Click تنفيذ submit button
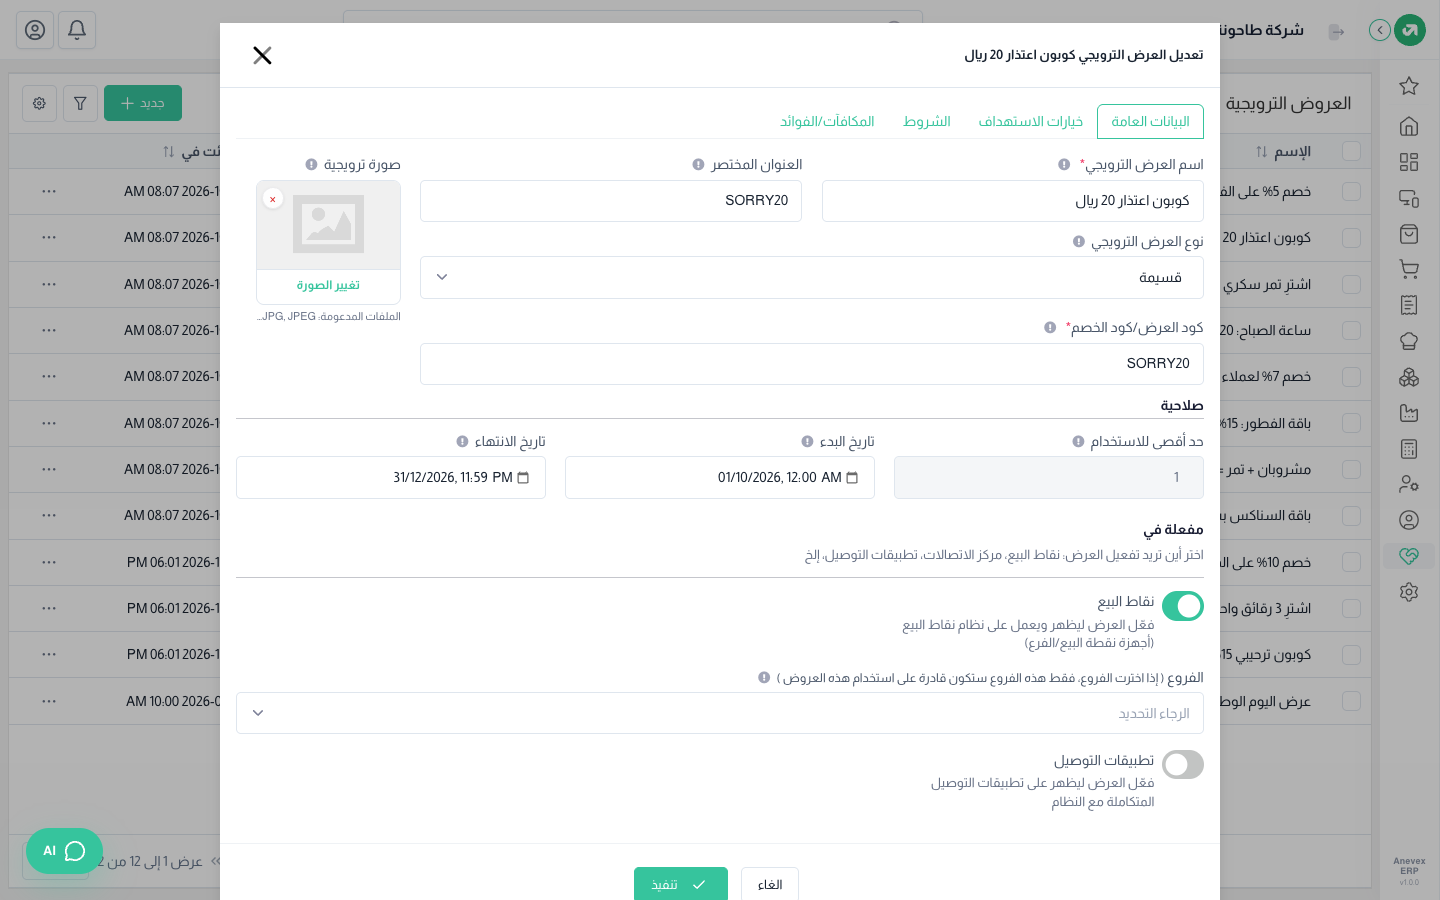Screen dimensions: 1440x900 point(681,885)
